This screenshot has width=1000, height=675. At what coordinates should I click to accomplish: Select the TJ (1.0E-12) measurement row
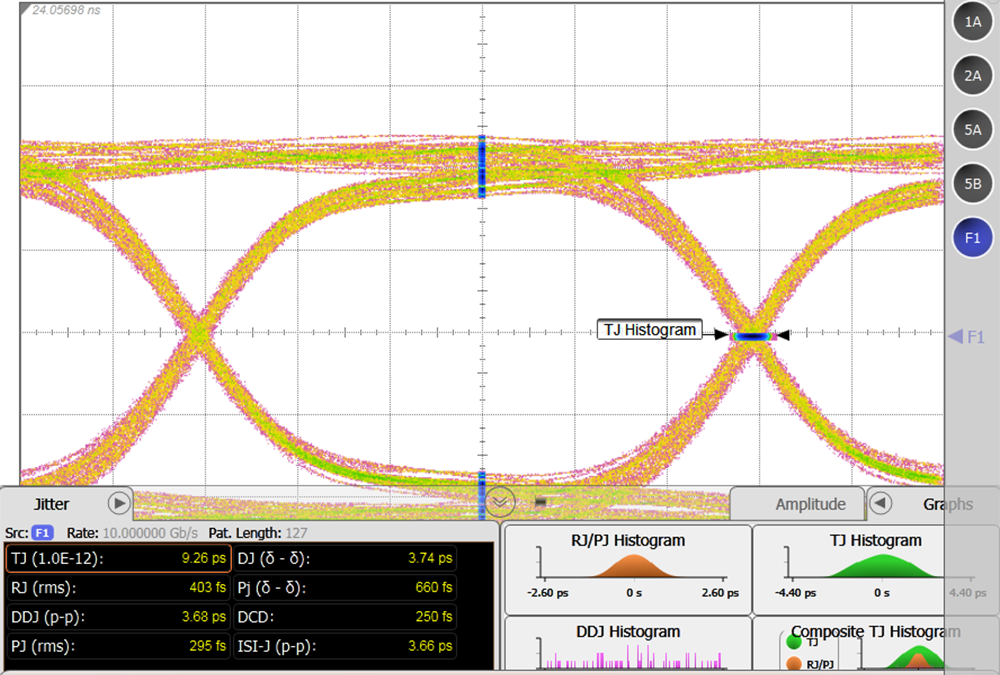pos(119,559)
